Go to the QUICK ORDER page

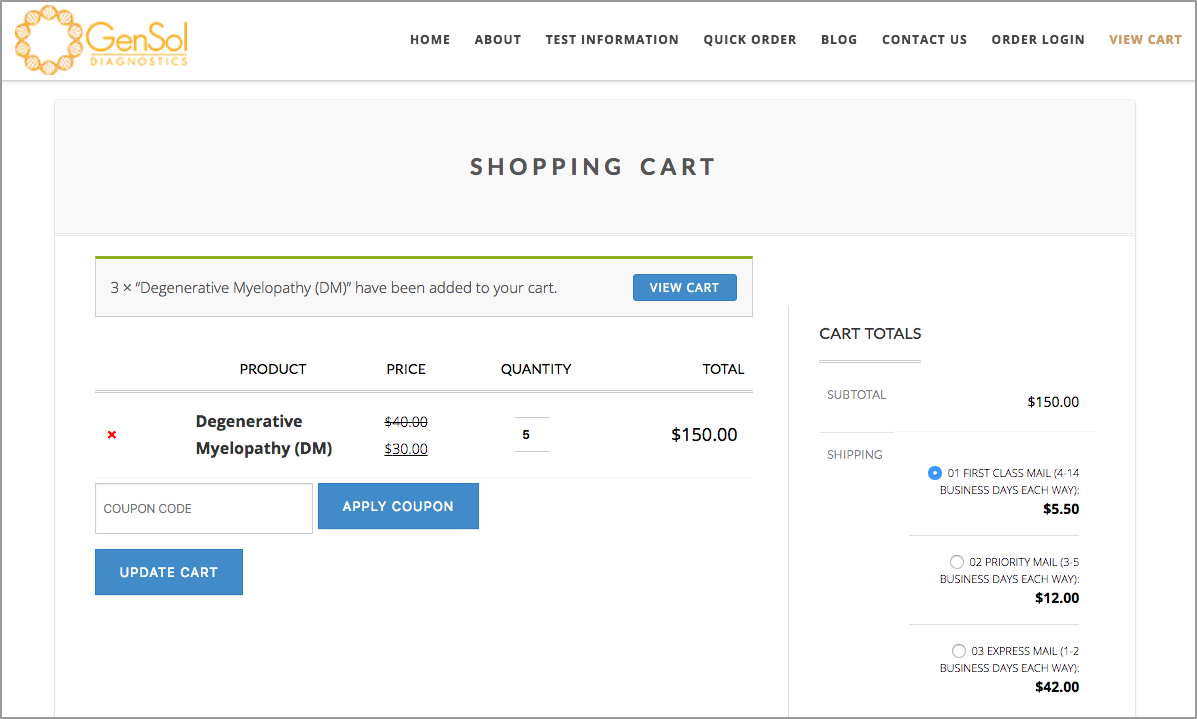pyautogui.click(x=750, y=40)
